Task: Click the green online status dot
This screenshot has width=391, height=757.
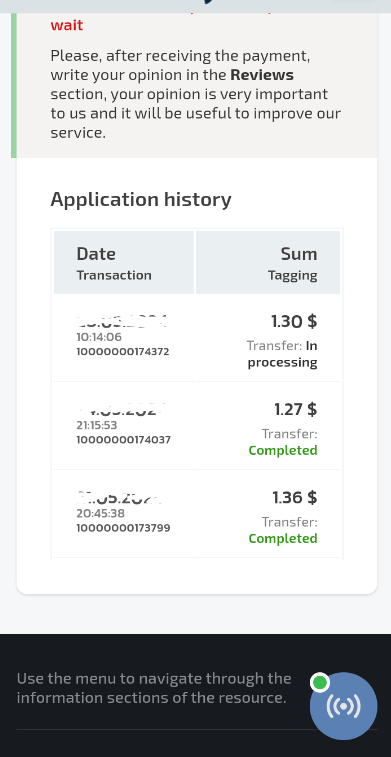Action: [320, 683]
